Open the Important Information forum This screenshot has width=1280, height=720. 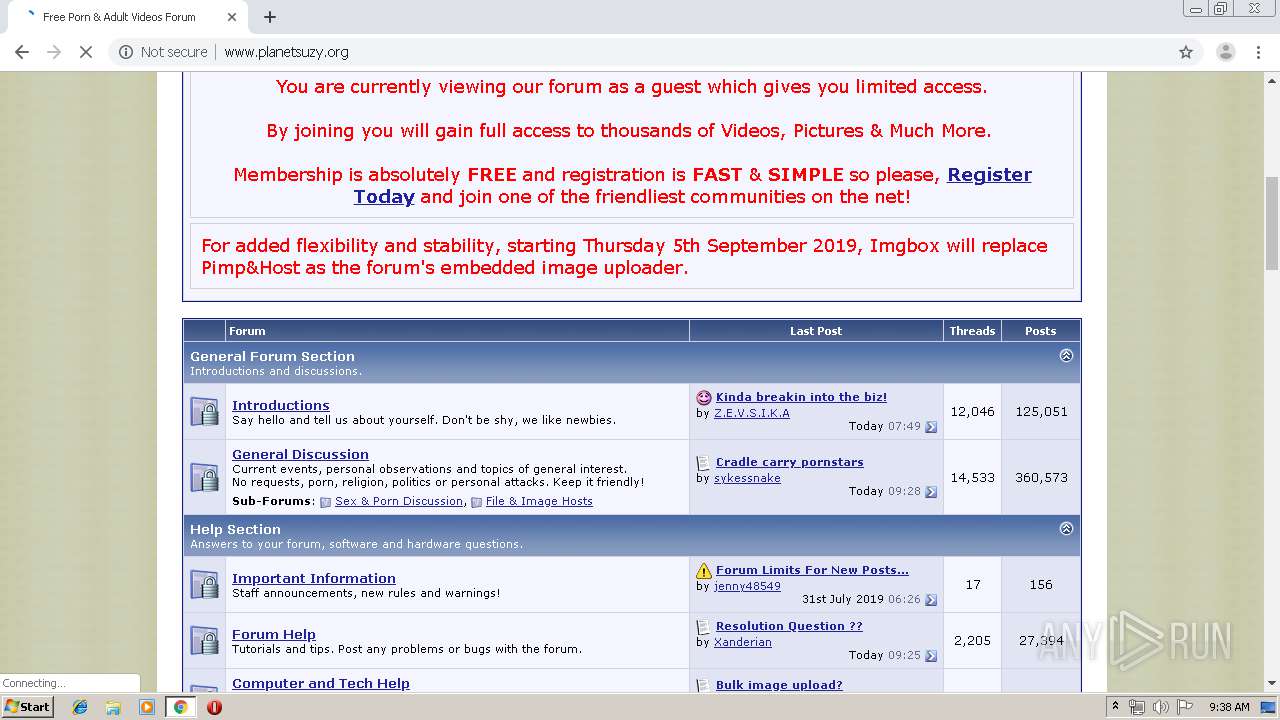314,578
